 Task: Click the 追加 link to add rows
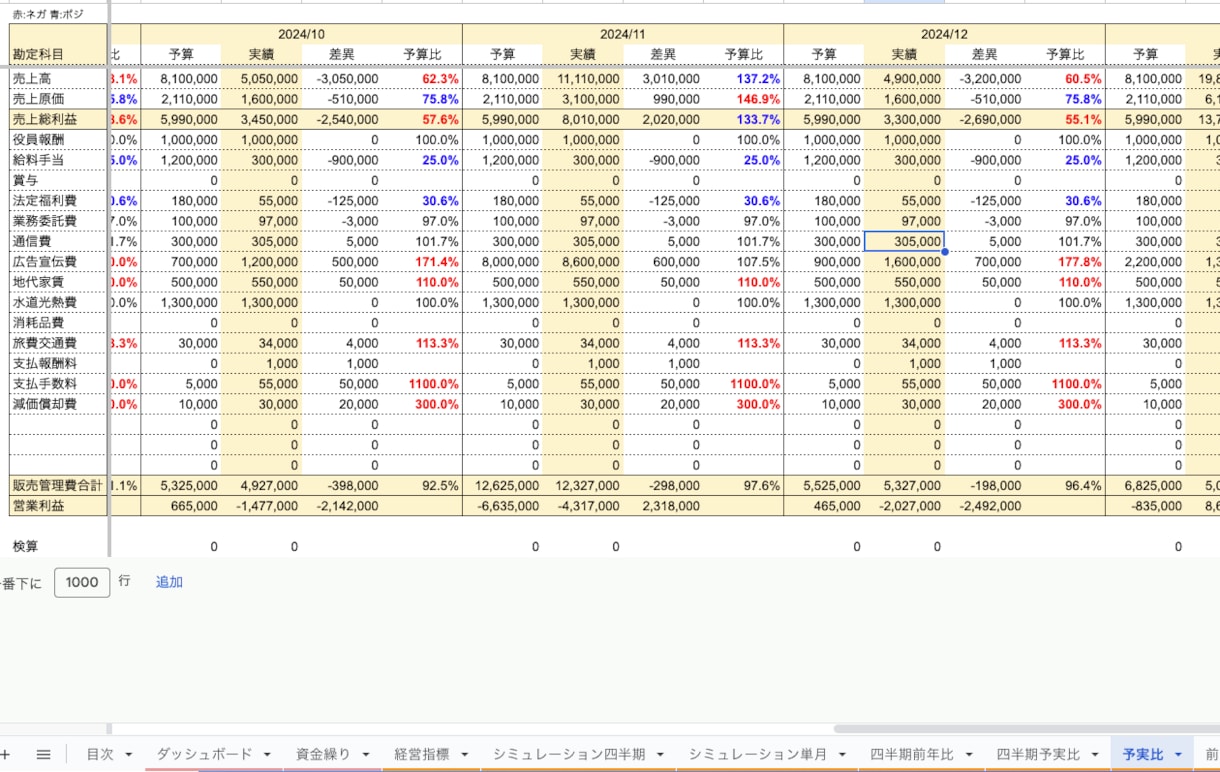169,582
